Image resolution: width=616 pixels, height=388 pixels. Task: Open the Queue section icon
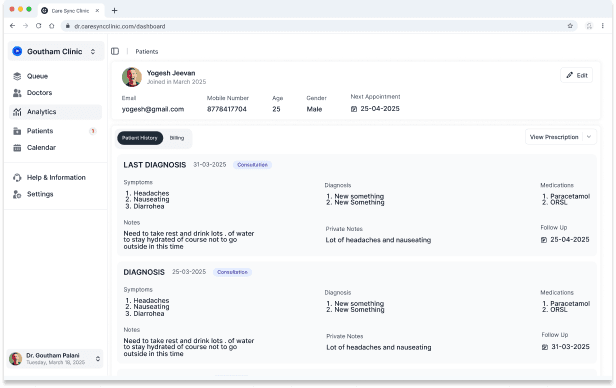pyautogui.click(x=17, y=76)
